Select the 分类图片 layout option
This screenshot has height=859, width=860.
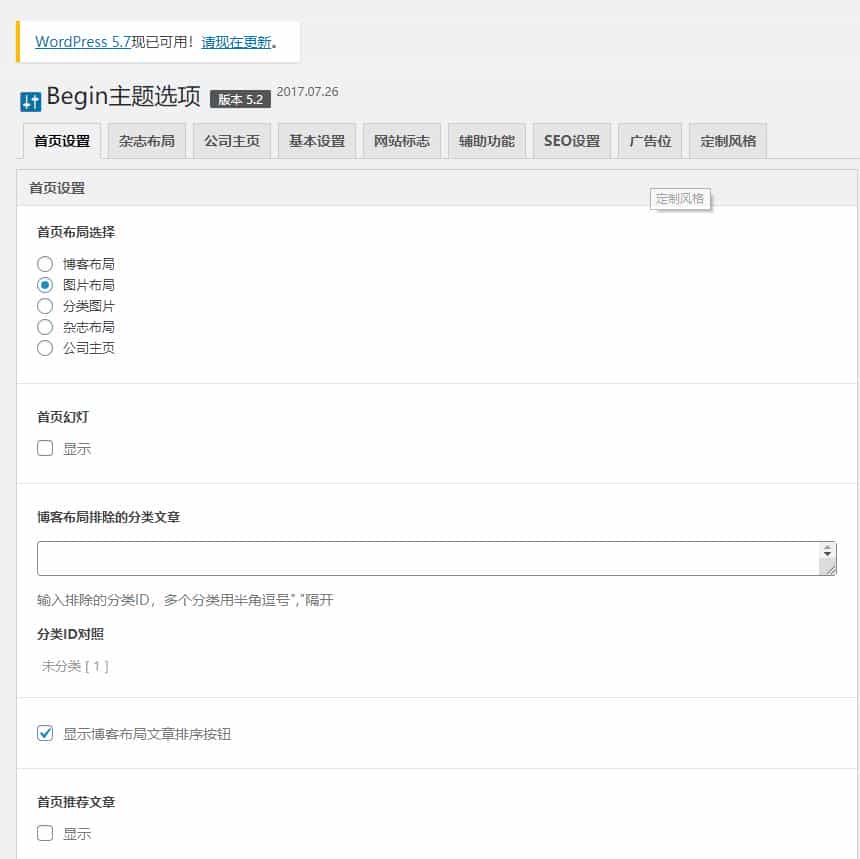45,305
